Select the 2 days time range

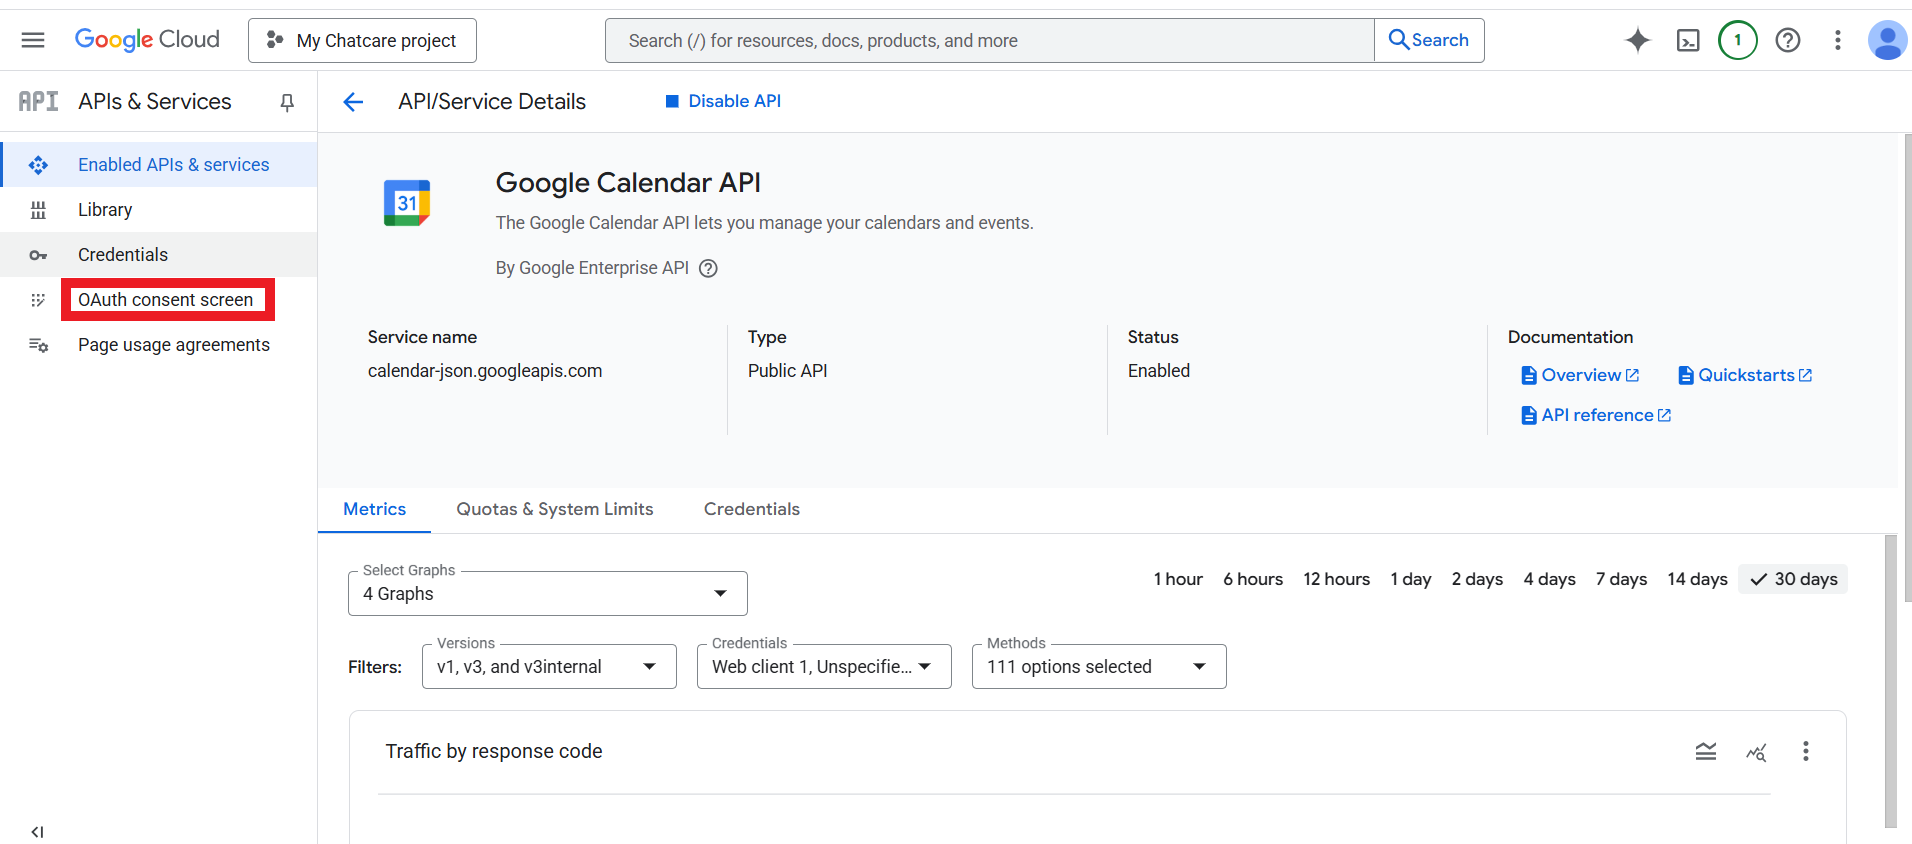pos(1477,579)
